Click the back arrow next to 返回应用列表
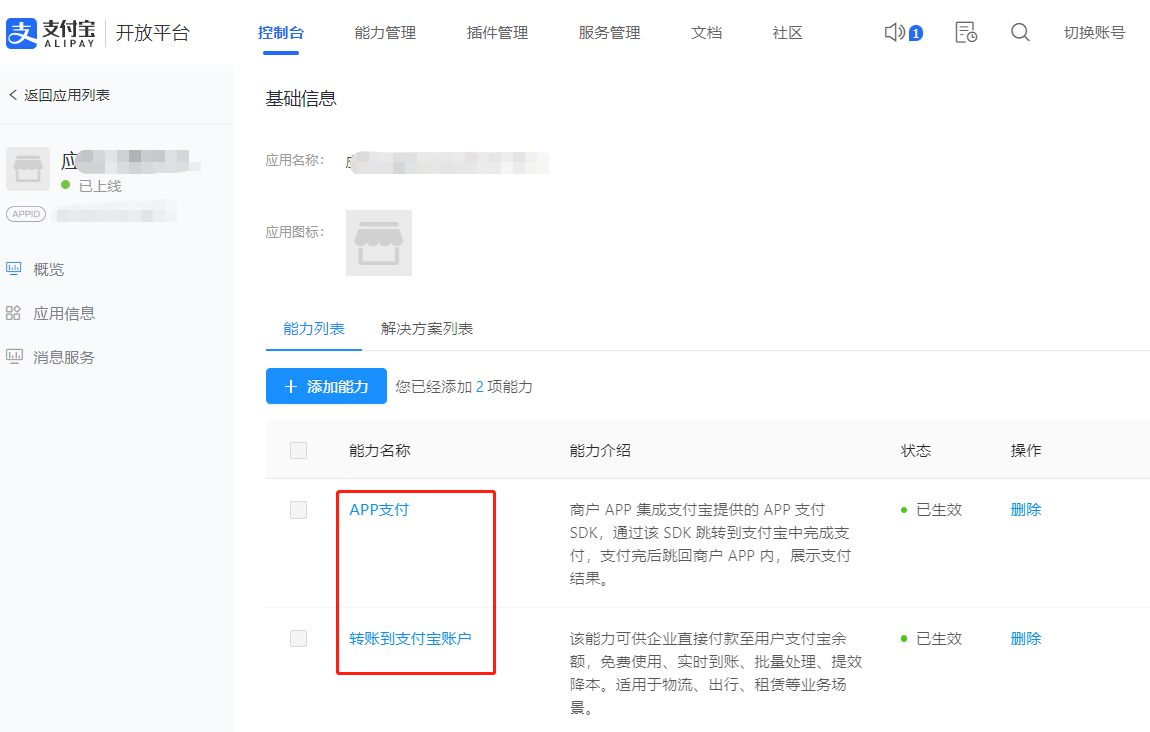 coord(12,95)
